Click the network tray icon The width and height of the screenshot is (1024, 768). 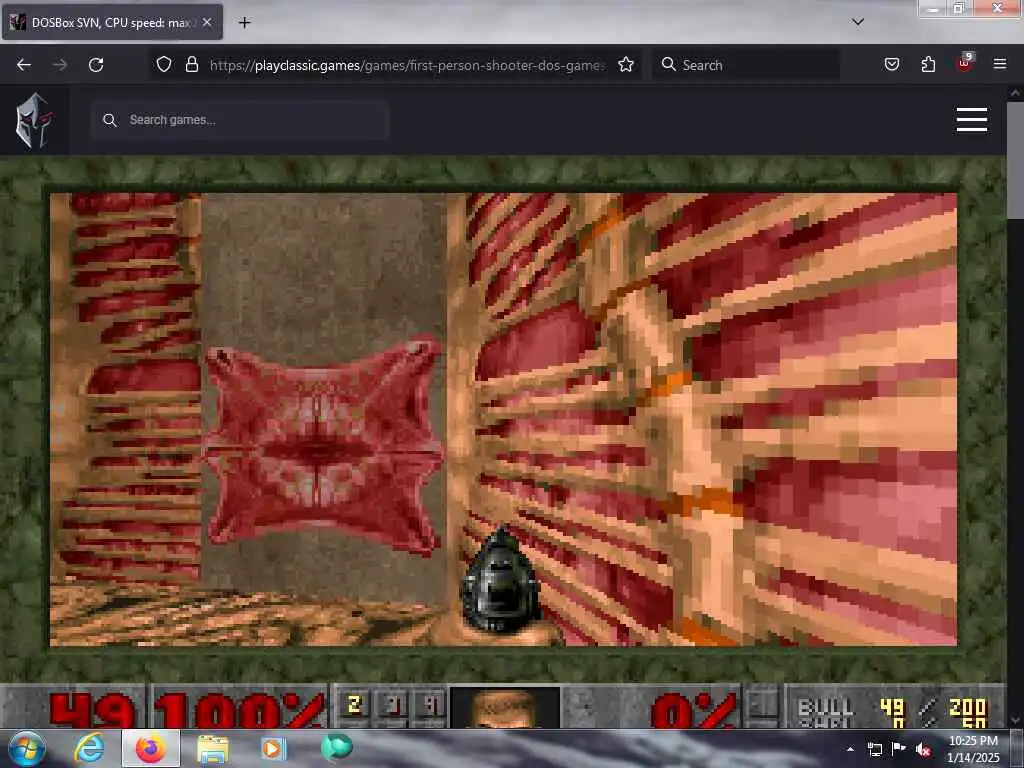pos(874,749)
